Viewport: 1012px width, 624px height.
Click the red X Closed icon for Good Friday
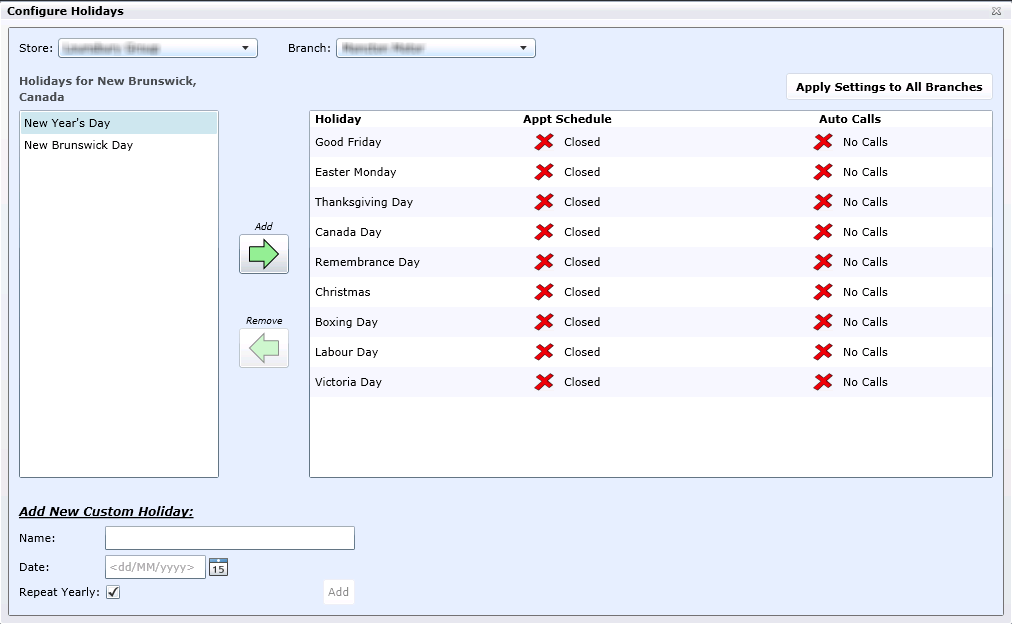pyautogui.click(x=544, y=142)
